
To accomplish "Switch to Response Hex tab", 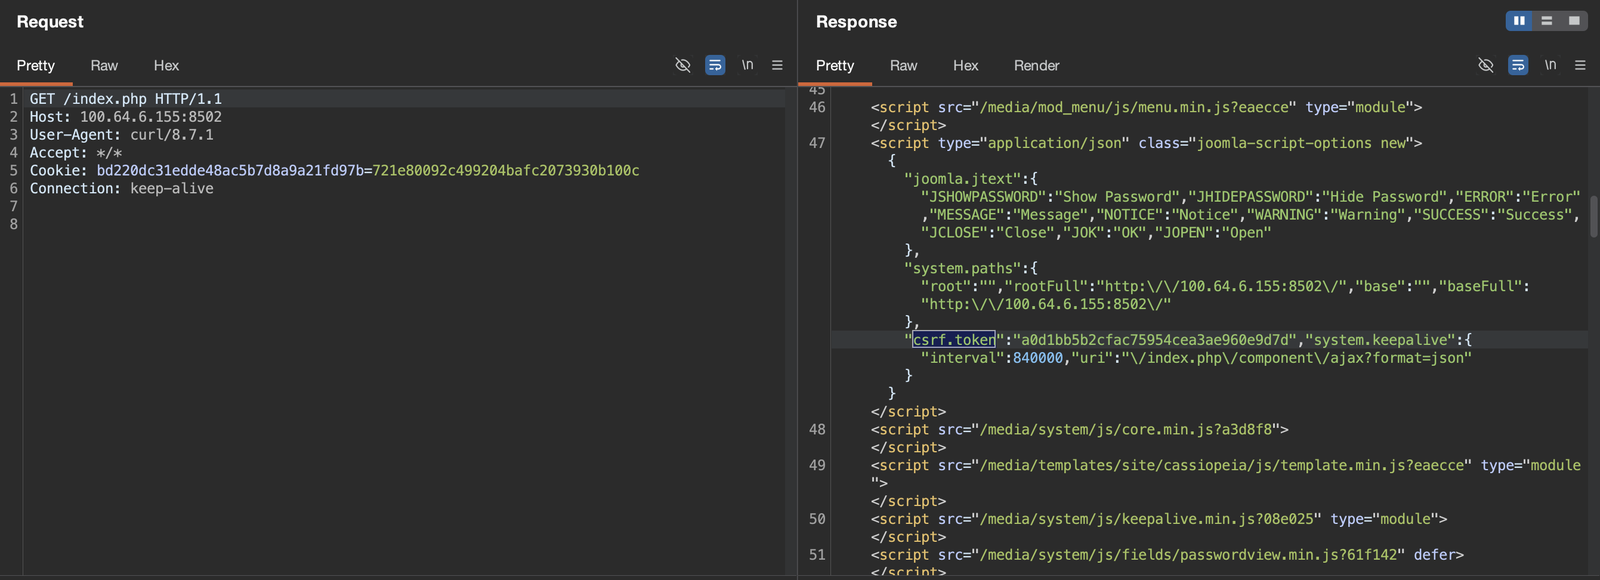I will tap(965, 65).
